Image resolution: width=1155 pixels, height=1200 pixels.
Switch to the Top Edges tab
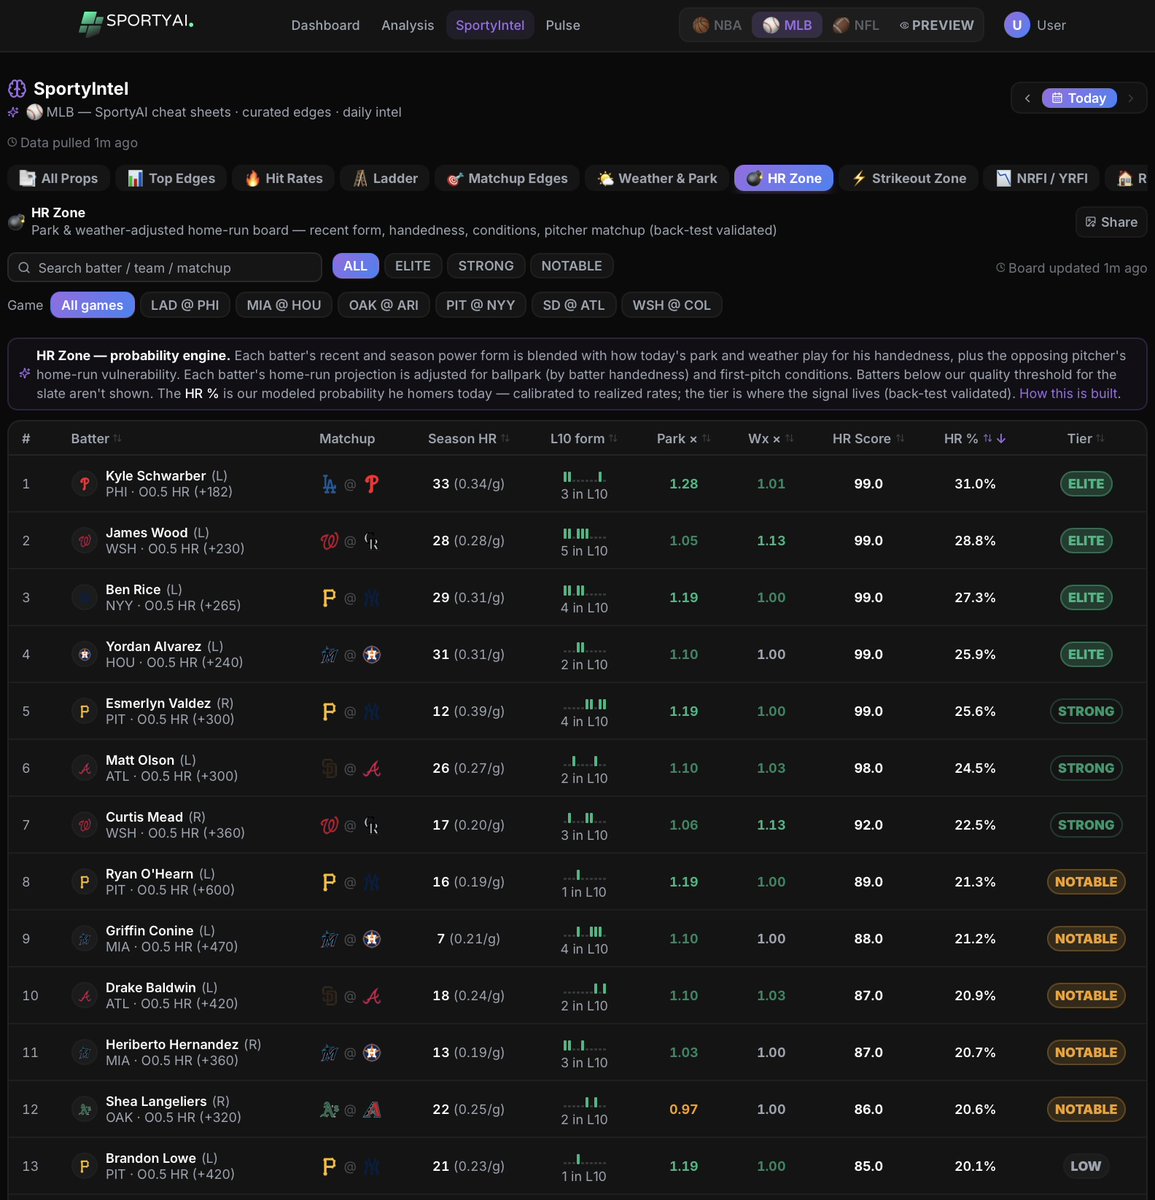[171, 178]
